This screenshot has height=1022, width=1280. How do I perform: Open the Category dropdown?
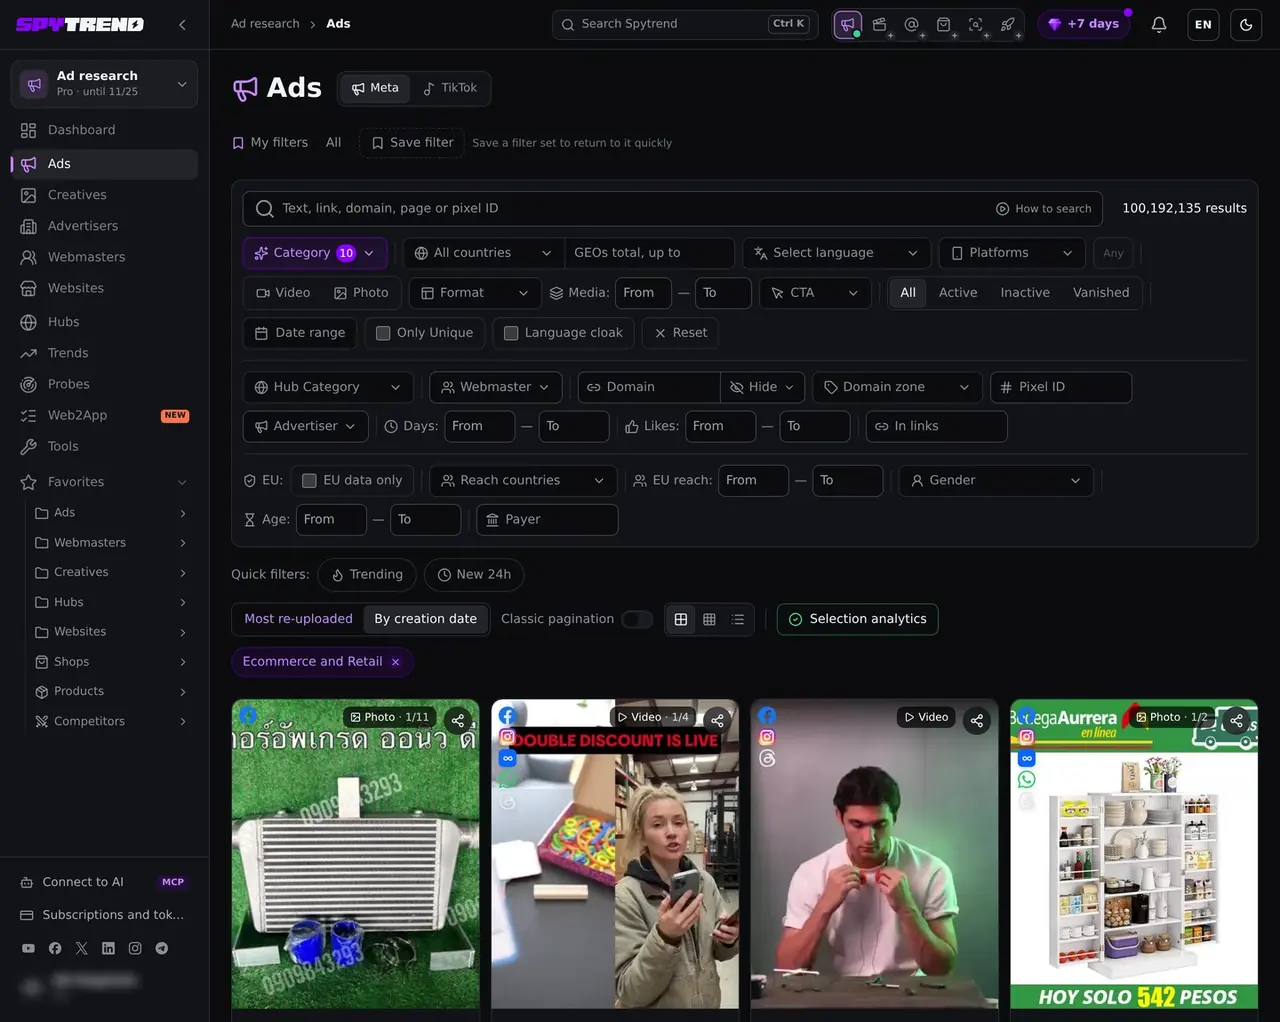tap(314, 253)
